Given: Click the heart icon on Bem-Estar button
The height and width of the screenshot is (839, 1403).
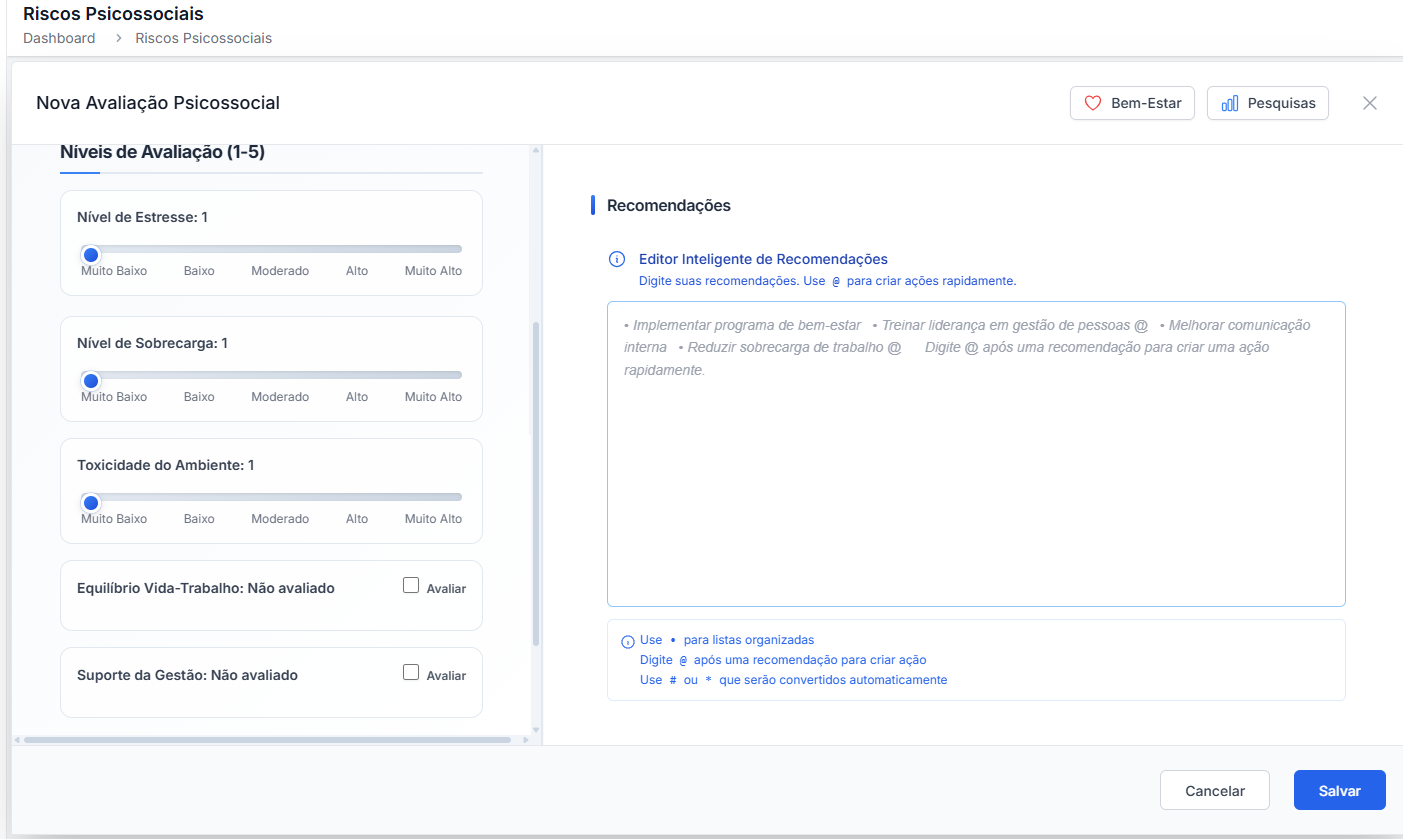Looking at the screenshot, I should [x=1093, y=103].
